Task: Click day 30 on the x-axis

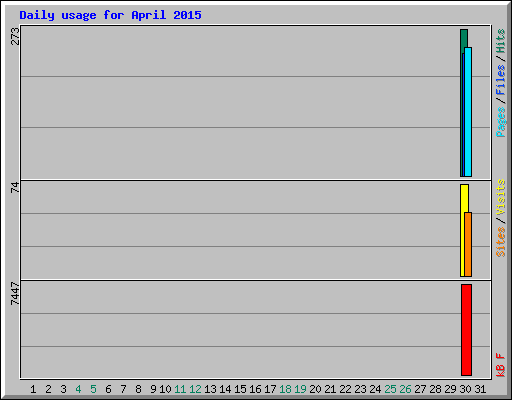Action: coord(465,389)
